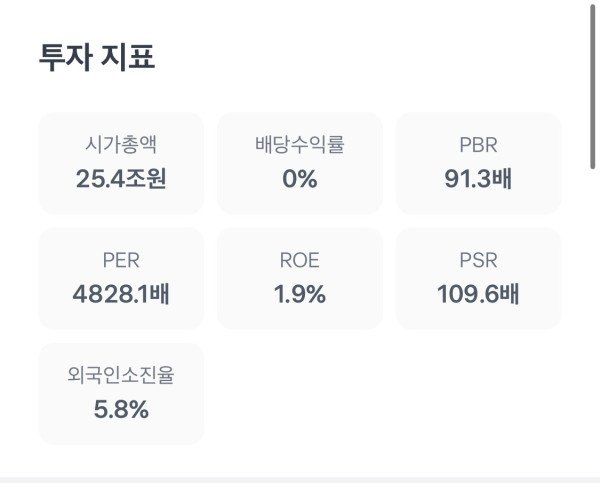Select the 4828.1배 PER value
600x483 pixels.
pyautogui.click(x=121, y=295)
